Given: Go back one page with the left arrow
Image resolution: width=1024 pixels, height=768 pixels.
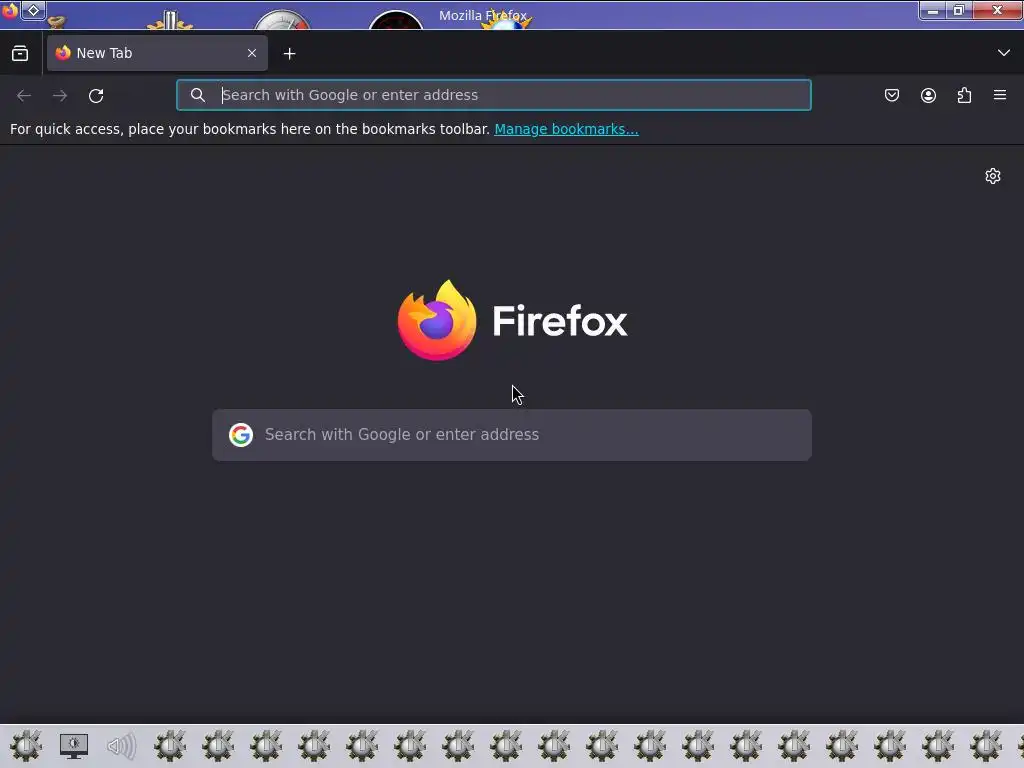Looking at the screenshot, I should pyautogui.click(x=24, y=95).
